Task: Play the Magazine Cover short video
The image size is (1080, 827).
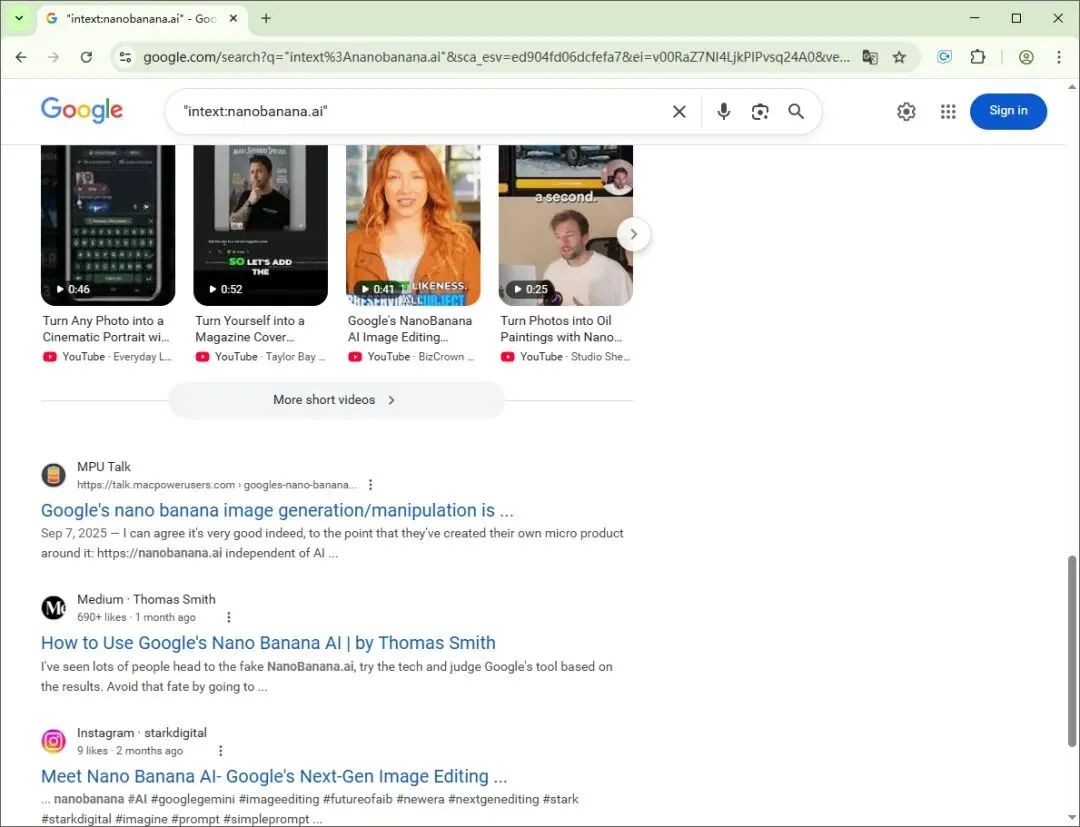Action: (x=260, y=224)
